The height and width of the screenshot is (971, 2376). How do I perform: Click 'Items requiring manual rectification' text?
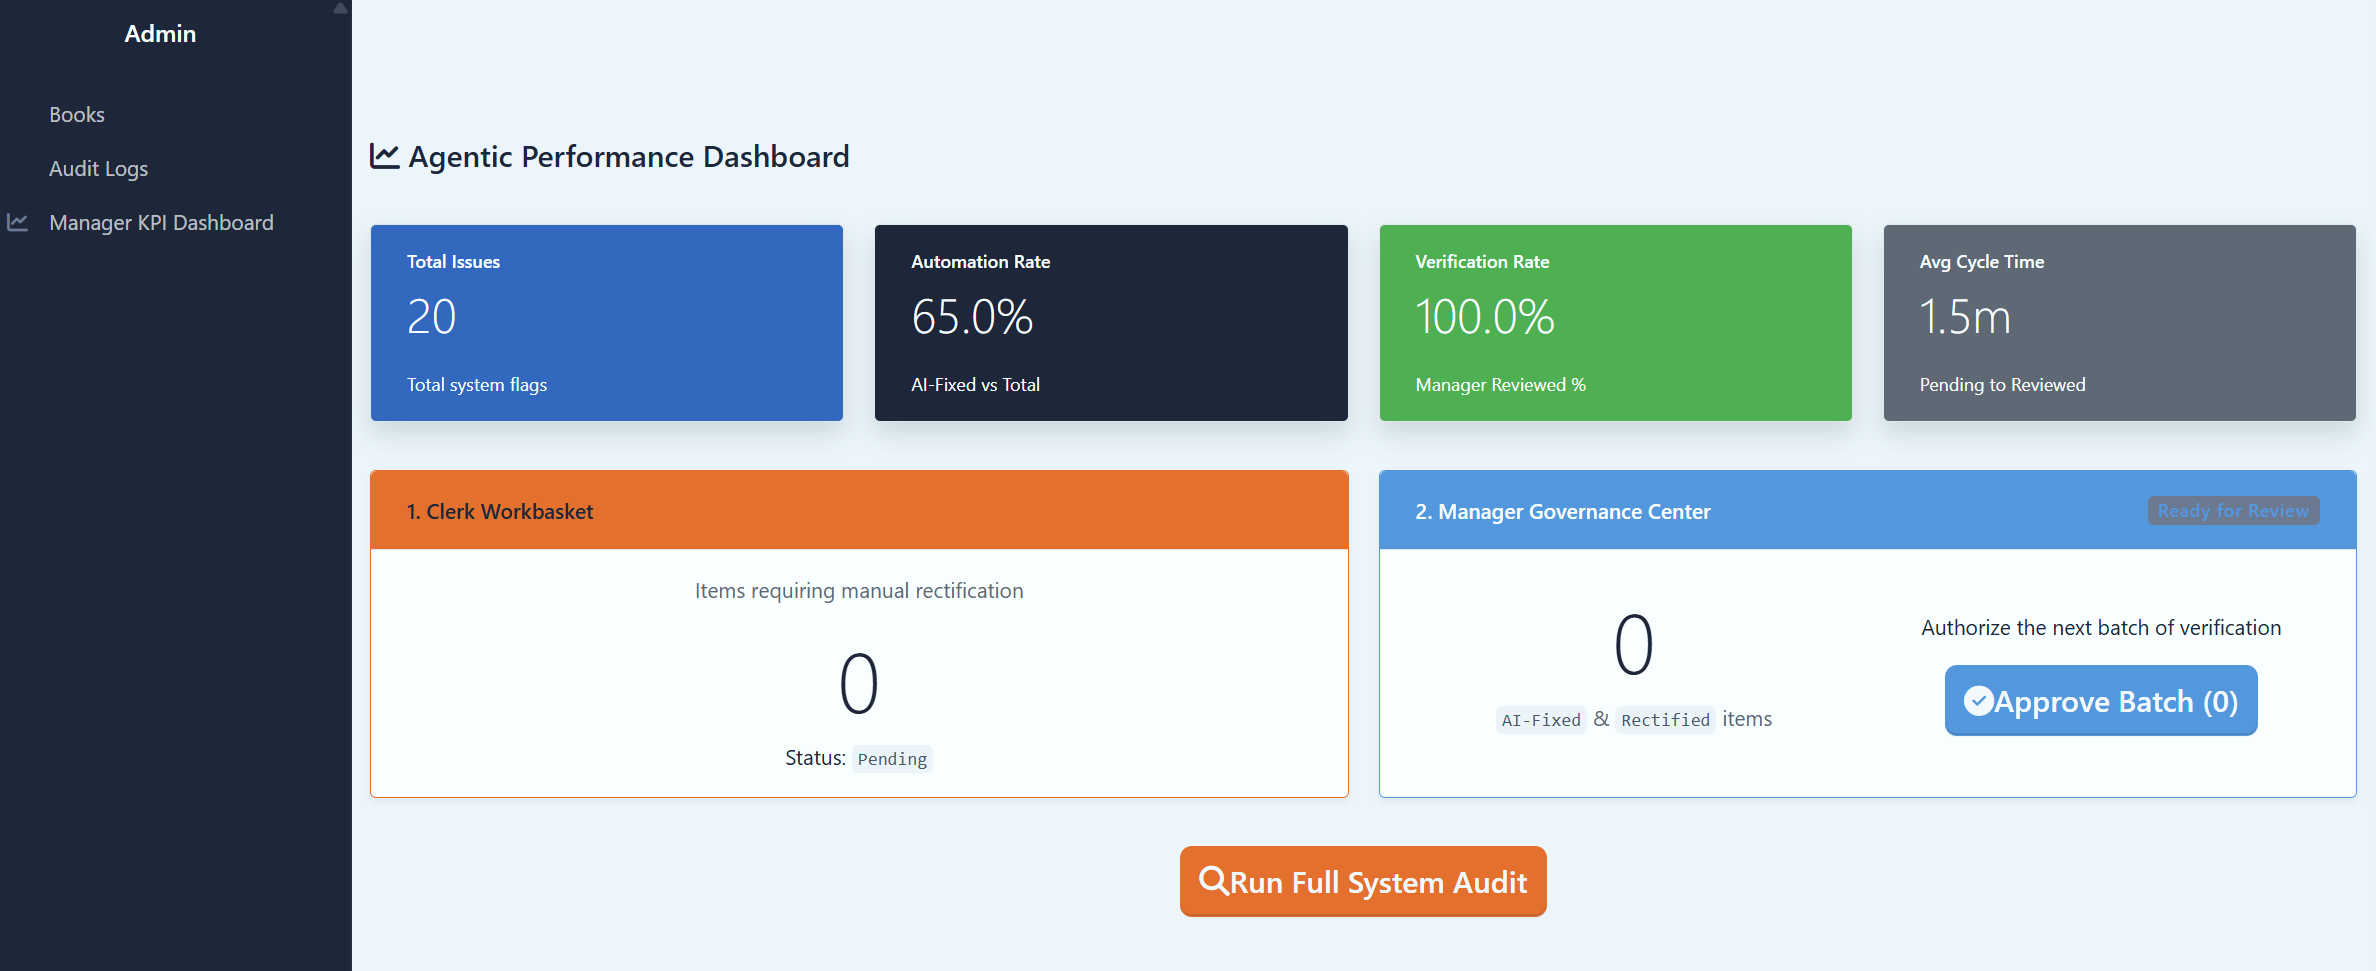click(859, 591)
